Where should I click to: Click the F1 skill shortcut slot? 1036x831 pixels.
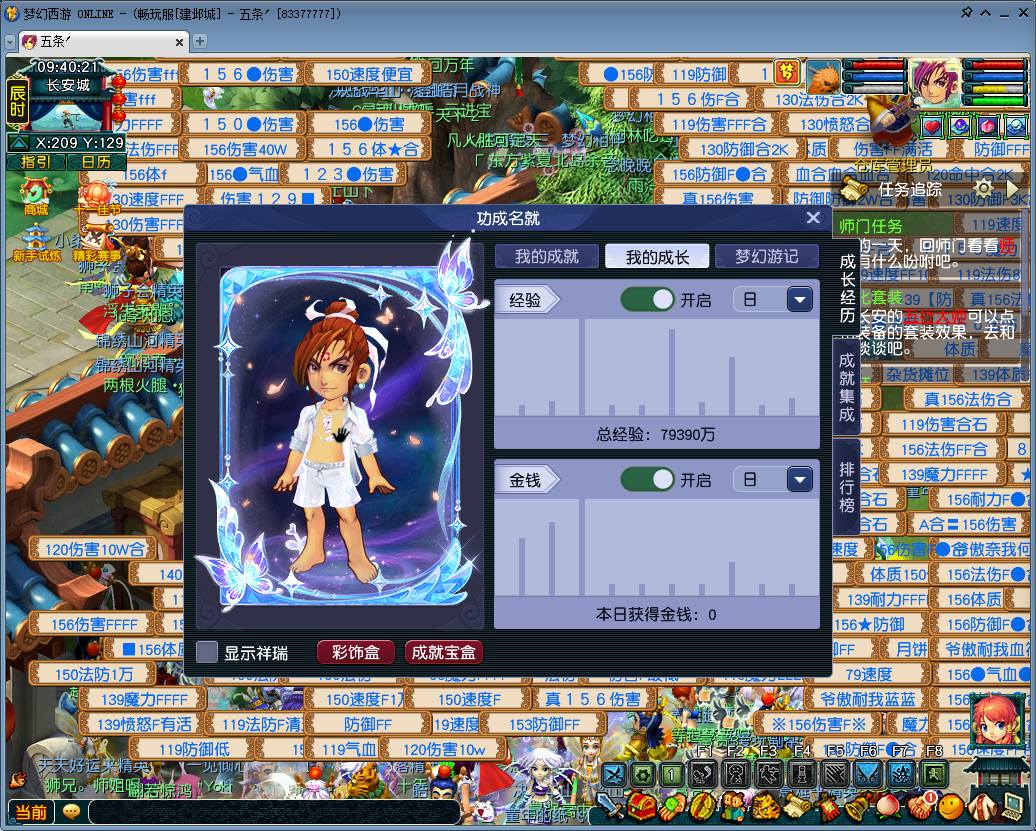(x=703, y=774)
